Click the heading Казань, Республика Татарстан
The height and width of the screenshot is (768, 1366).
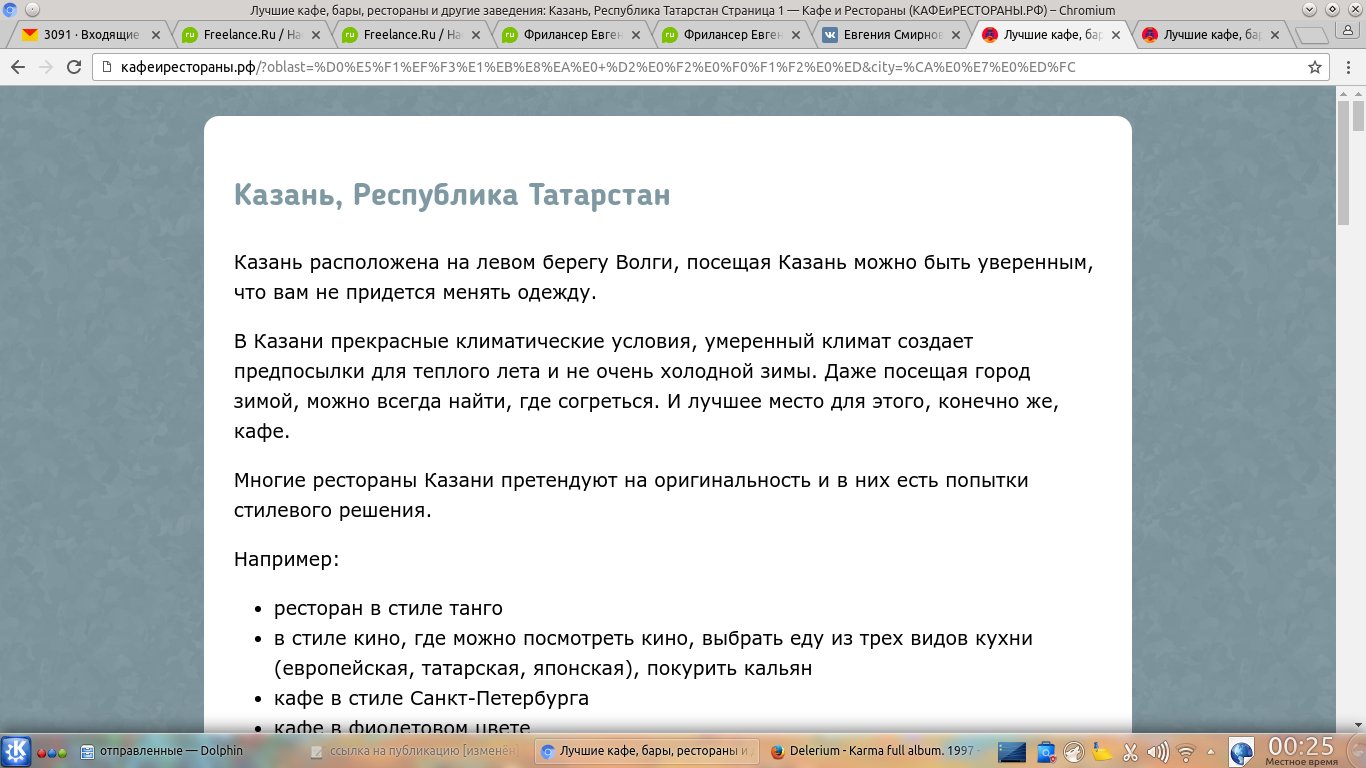(x=452, y=195)
